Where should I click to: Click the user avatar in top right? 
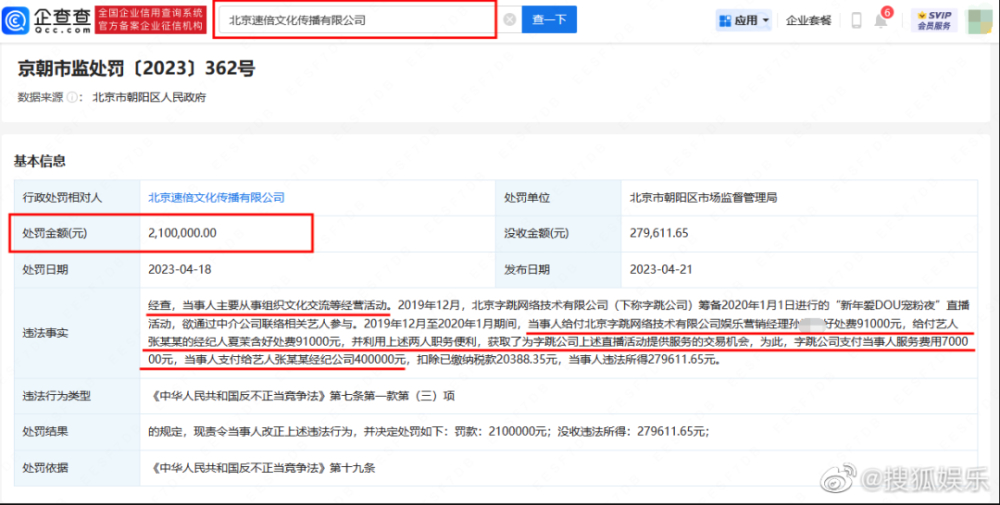pyautogui.click(x=980, y=20)
